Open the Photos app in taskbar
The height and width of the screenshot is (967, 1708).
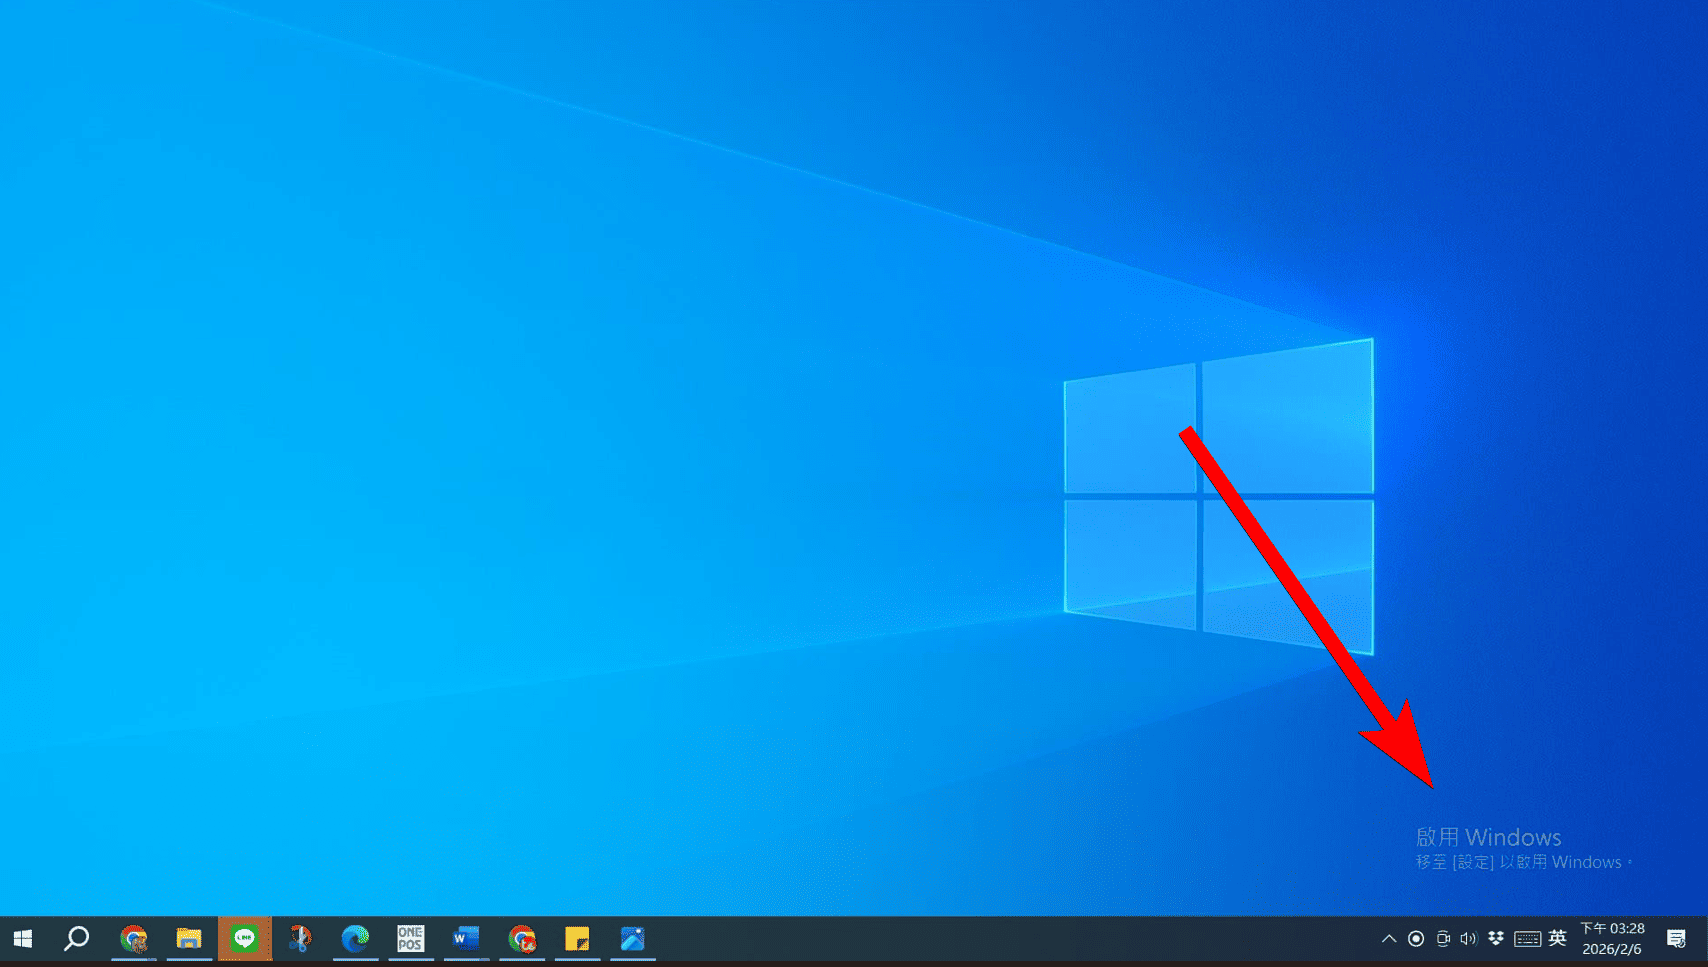633,939
